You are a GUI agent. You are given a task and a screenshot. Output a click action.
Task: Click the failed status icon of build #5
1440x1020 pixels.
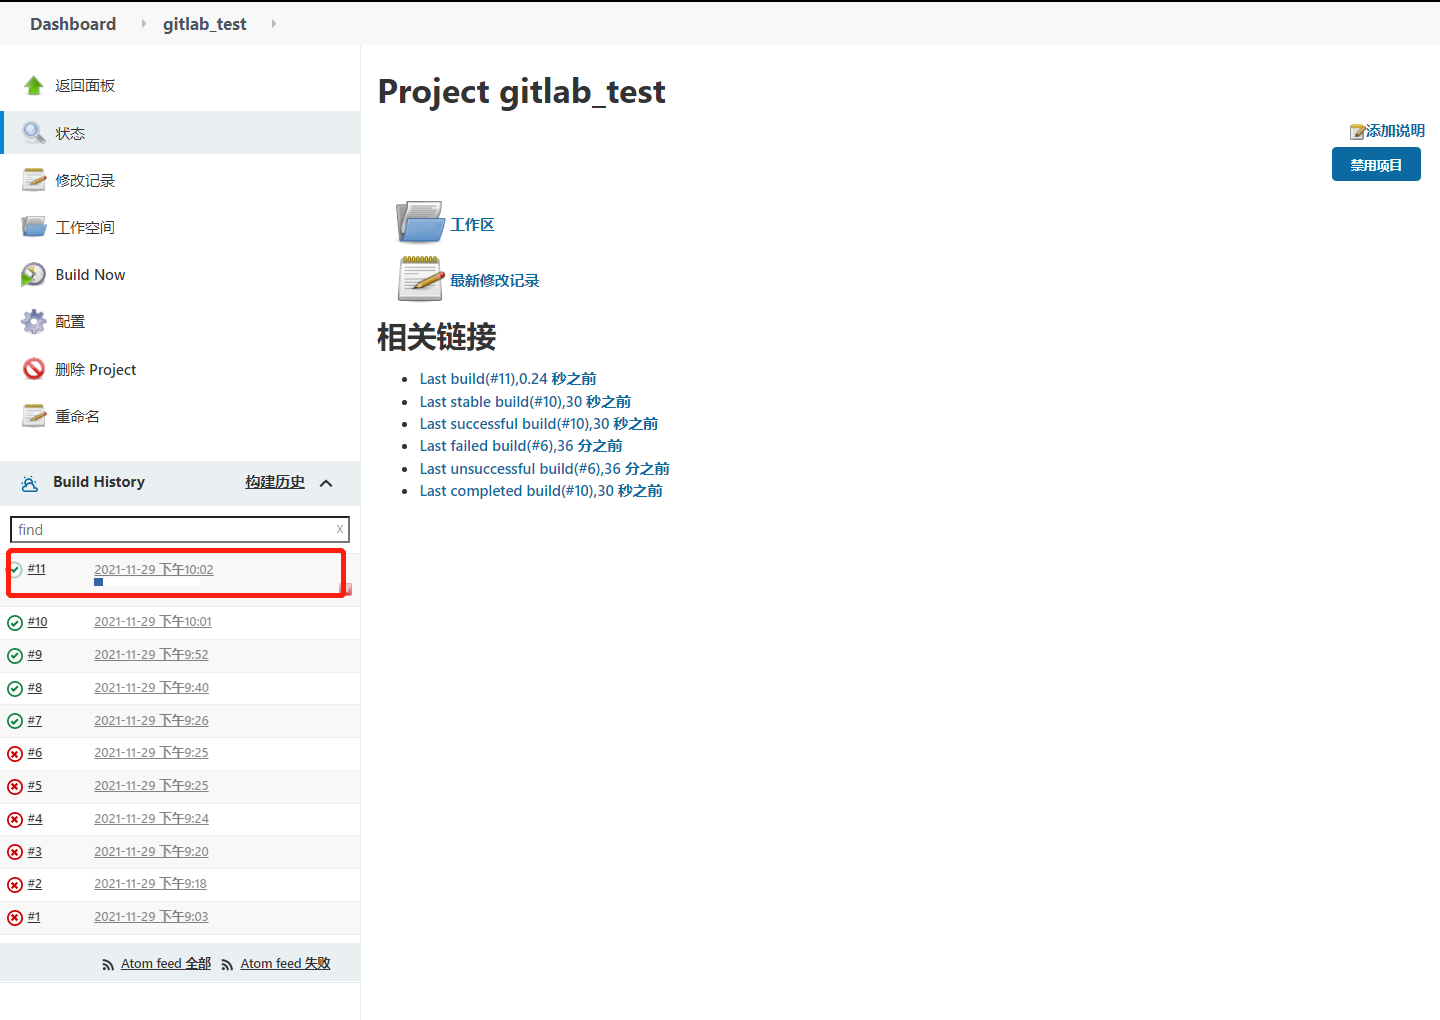pyautogui.click(x=15, y=787)
